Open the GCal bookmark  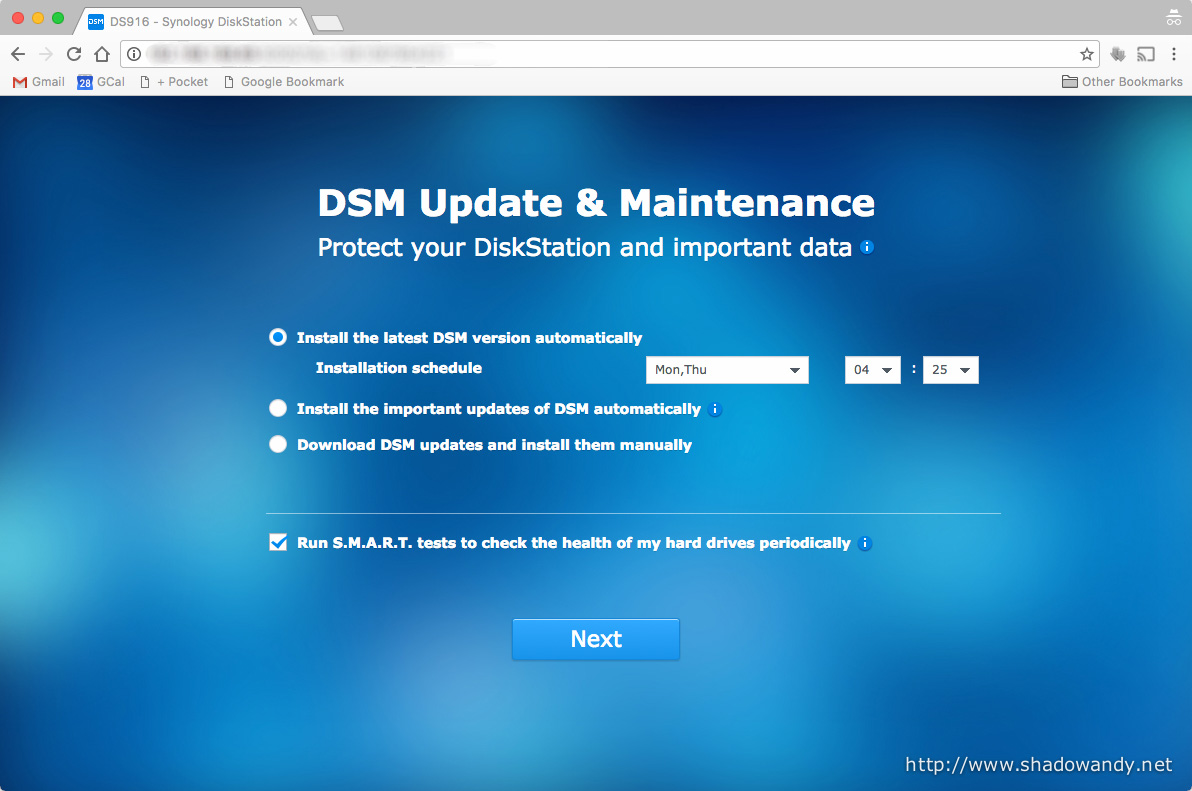[101, 82]
